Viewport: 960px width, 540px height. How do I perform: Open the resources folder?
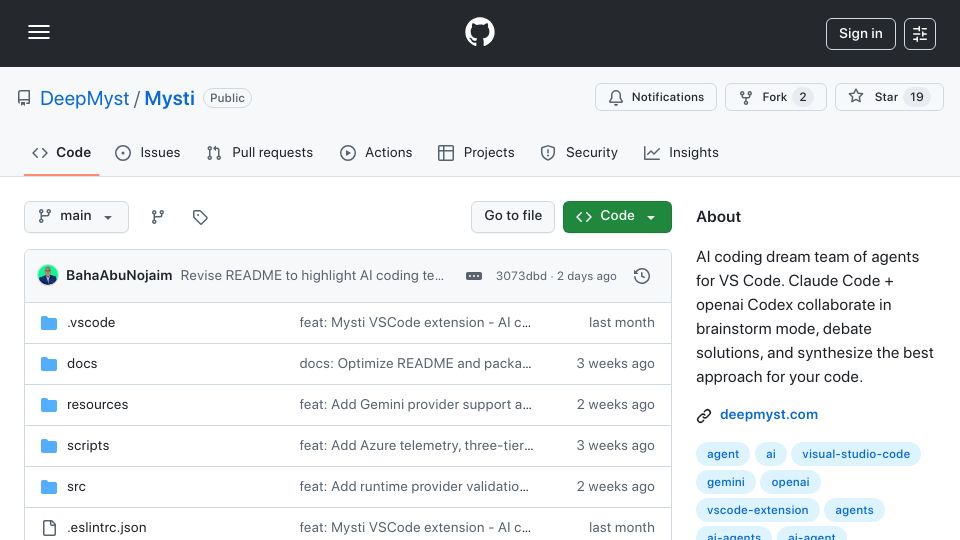[97, 405]
